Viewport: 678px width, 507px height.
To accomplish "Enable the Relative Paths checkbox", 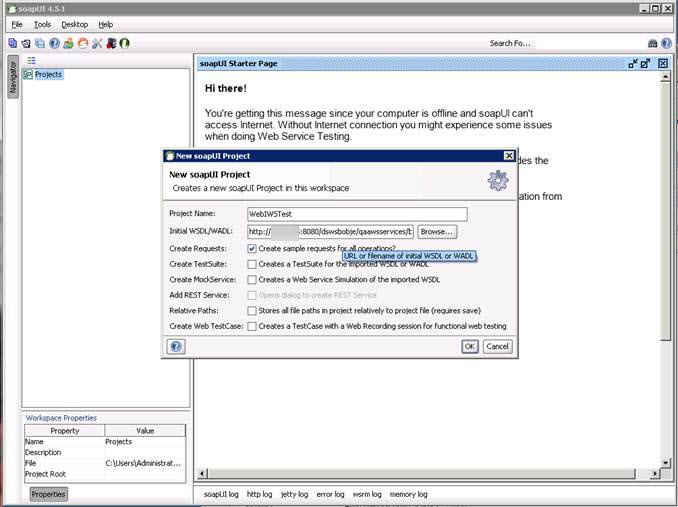I will [x=252, y=311].
